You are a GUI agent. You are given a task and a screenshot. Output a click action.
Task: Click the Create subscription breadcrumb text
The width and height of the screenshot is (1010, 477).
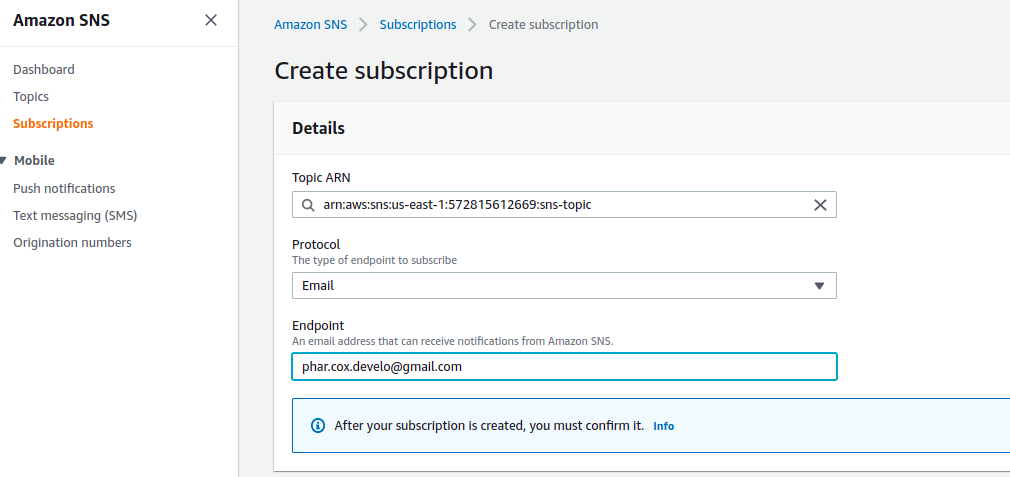point(544,24)
